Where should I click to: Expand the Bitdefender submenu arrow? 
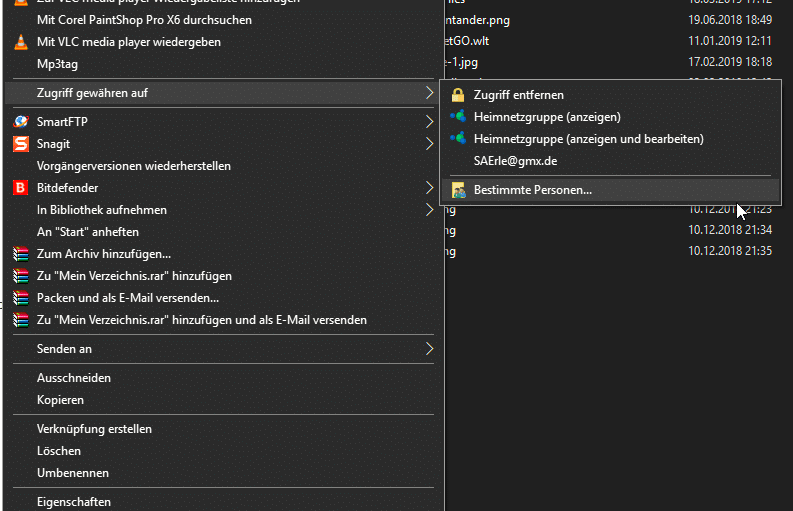429,188
